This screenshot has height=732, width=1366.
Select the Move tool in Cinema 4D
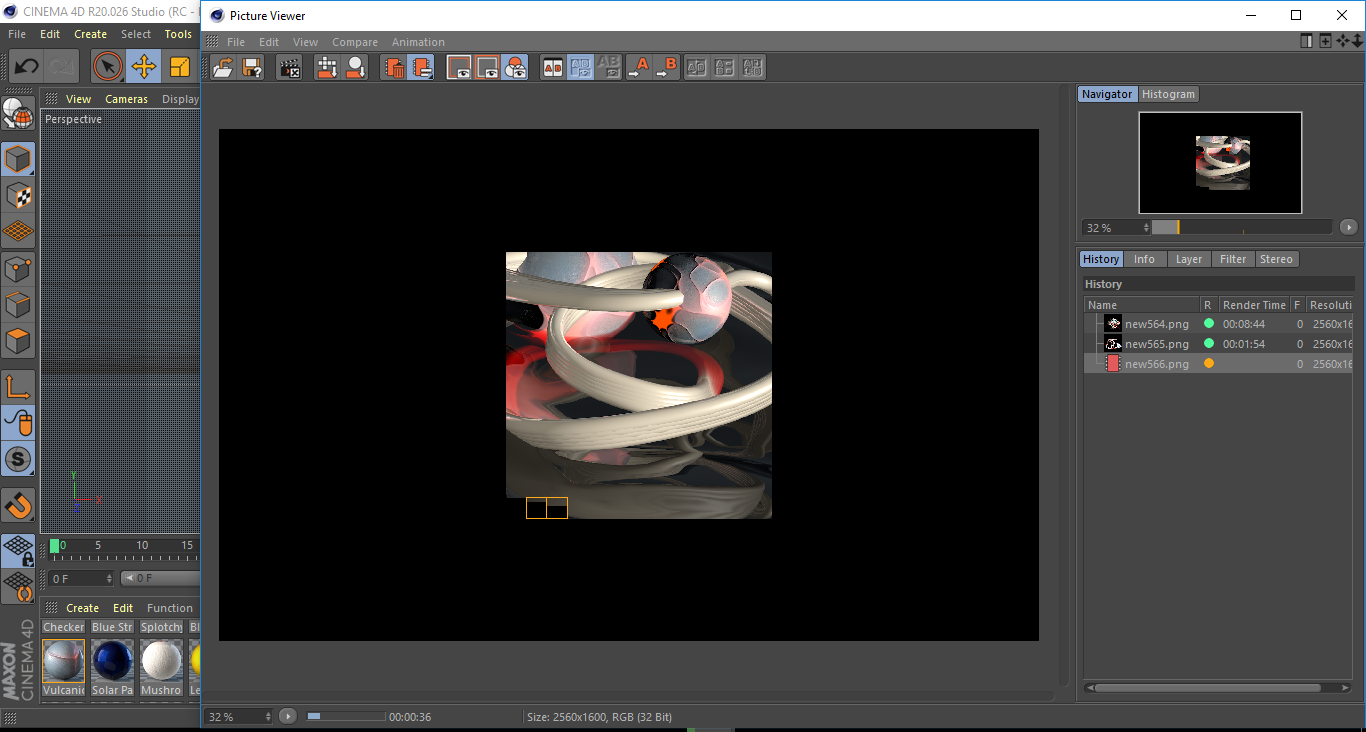coord(144,67)
